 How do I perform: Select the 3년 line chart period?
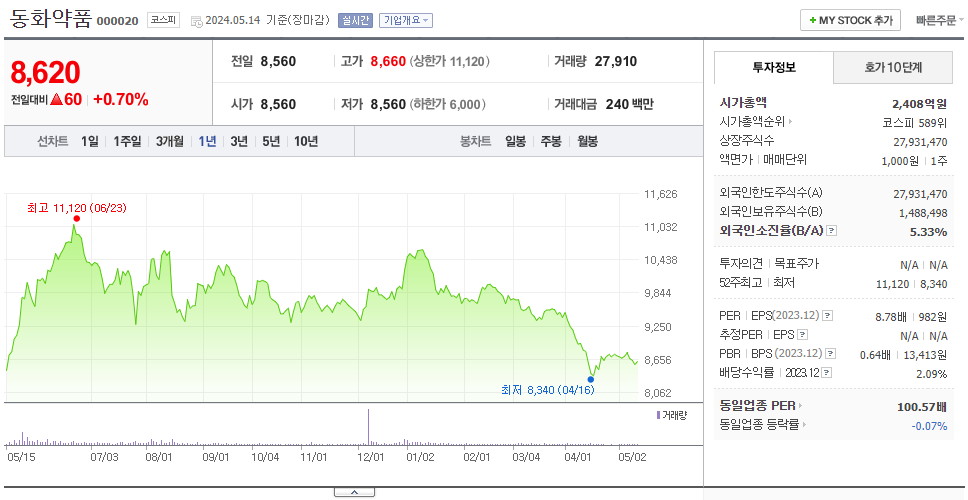[239, 141]
